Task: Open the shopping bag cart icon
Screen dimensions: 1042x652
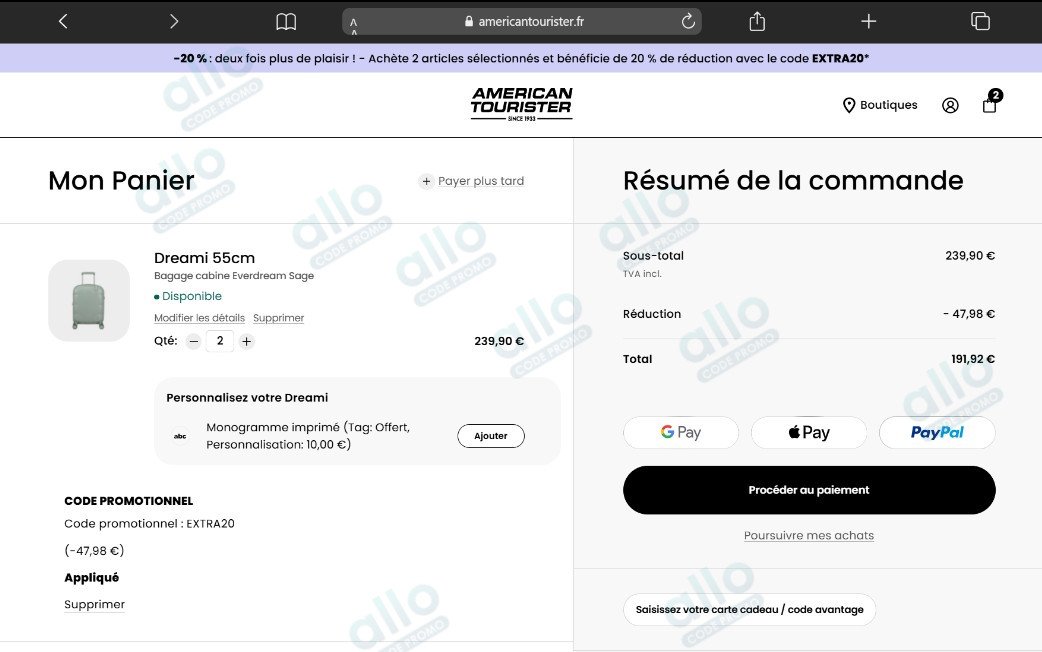Action: [x=991, y=103]
